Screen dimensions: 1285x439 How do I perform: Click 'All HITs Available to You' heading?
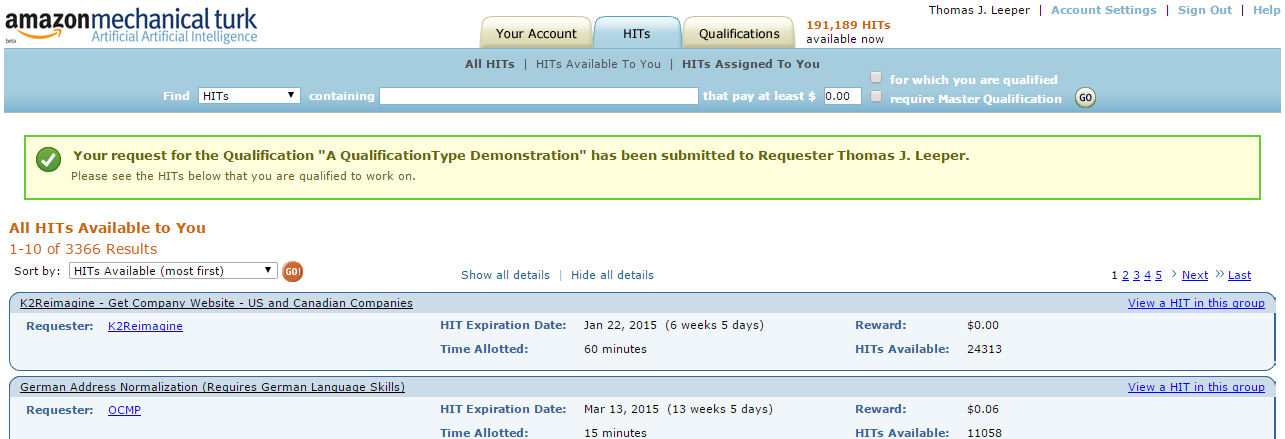pos(107,228)
